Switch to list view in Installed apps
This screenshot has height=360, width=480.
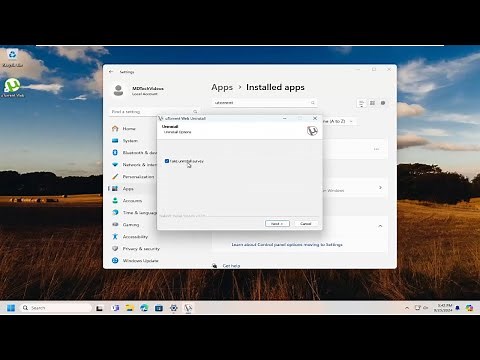click(361, 103)
